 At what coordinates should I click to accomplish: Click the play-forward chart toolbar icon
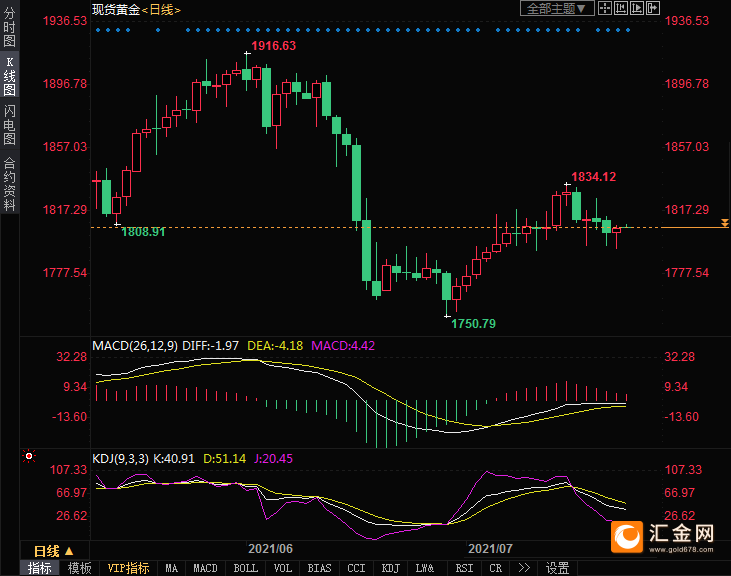tap(637, 8)
